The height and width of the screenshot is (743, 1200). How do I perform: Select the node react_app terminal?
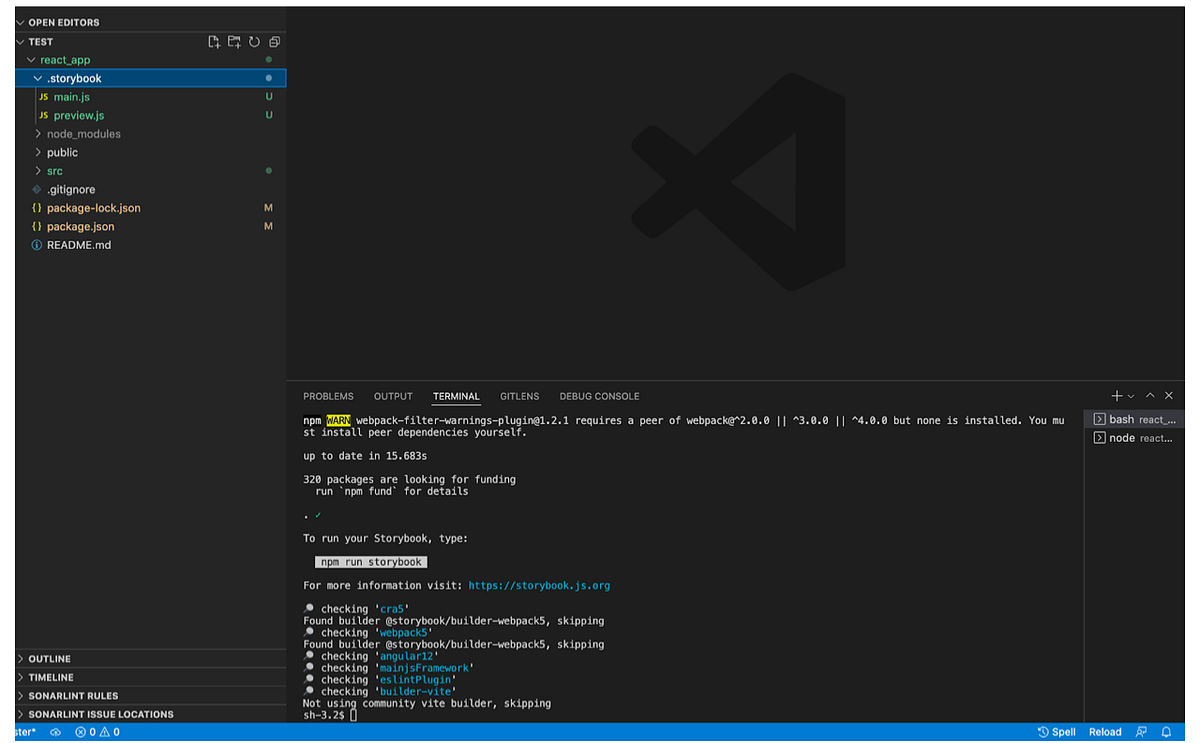click(1135, 438)
